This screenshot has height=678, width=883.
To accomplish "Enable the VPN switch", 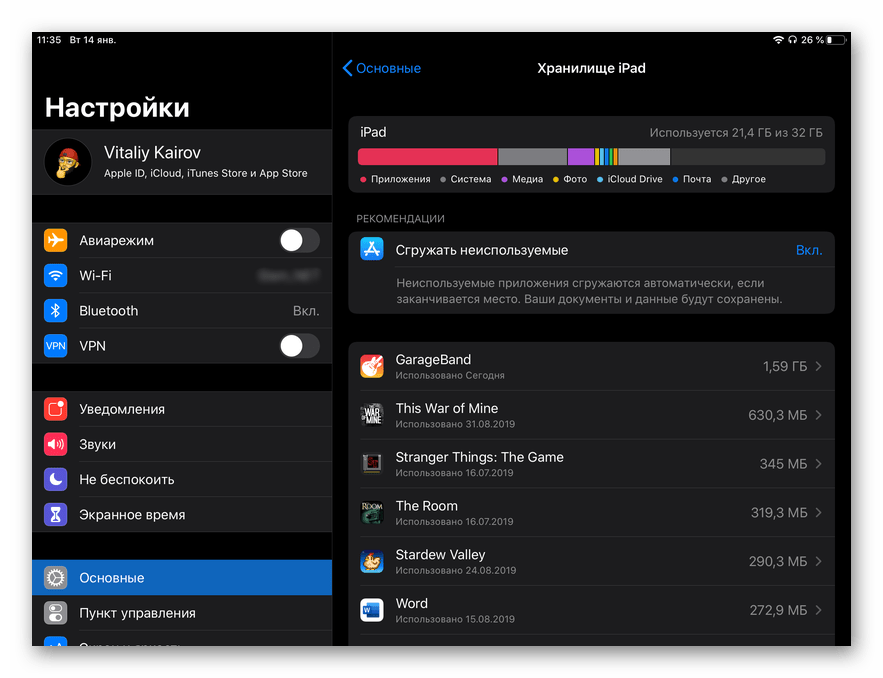I will (x=298, y=346).
